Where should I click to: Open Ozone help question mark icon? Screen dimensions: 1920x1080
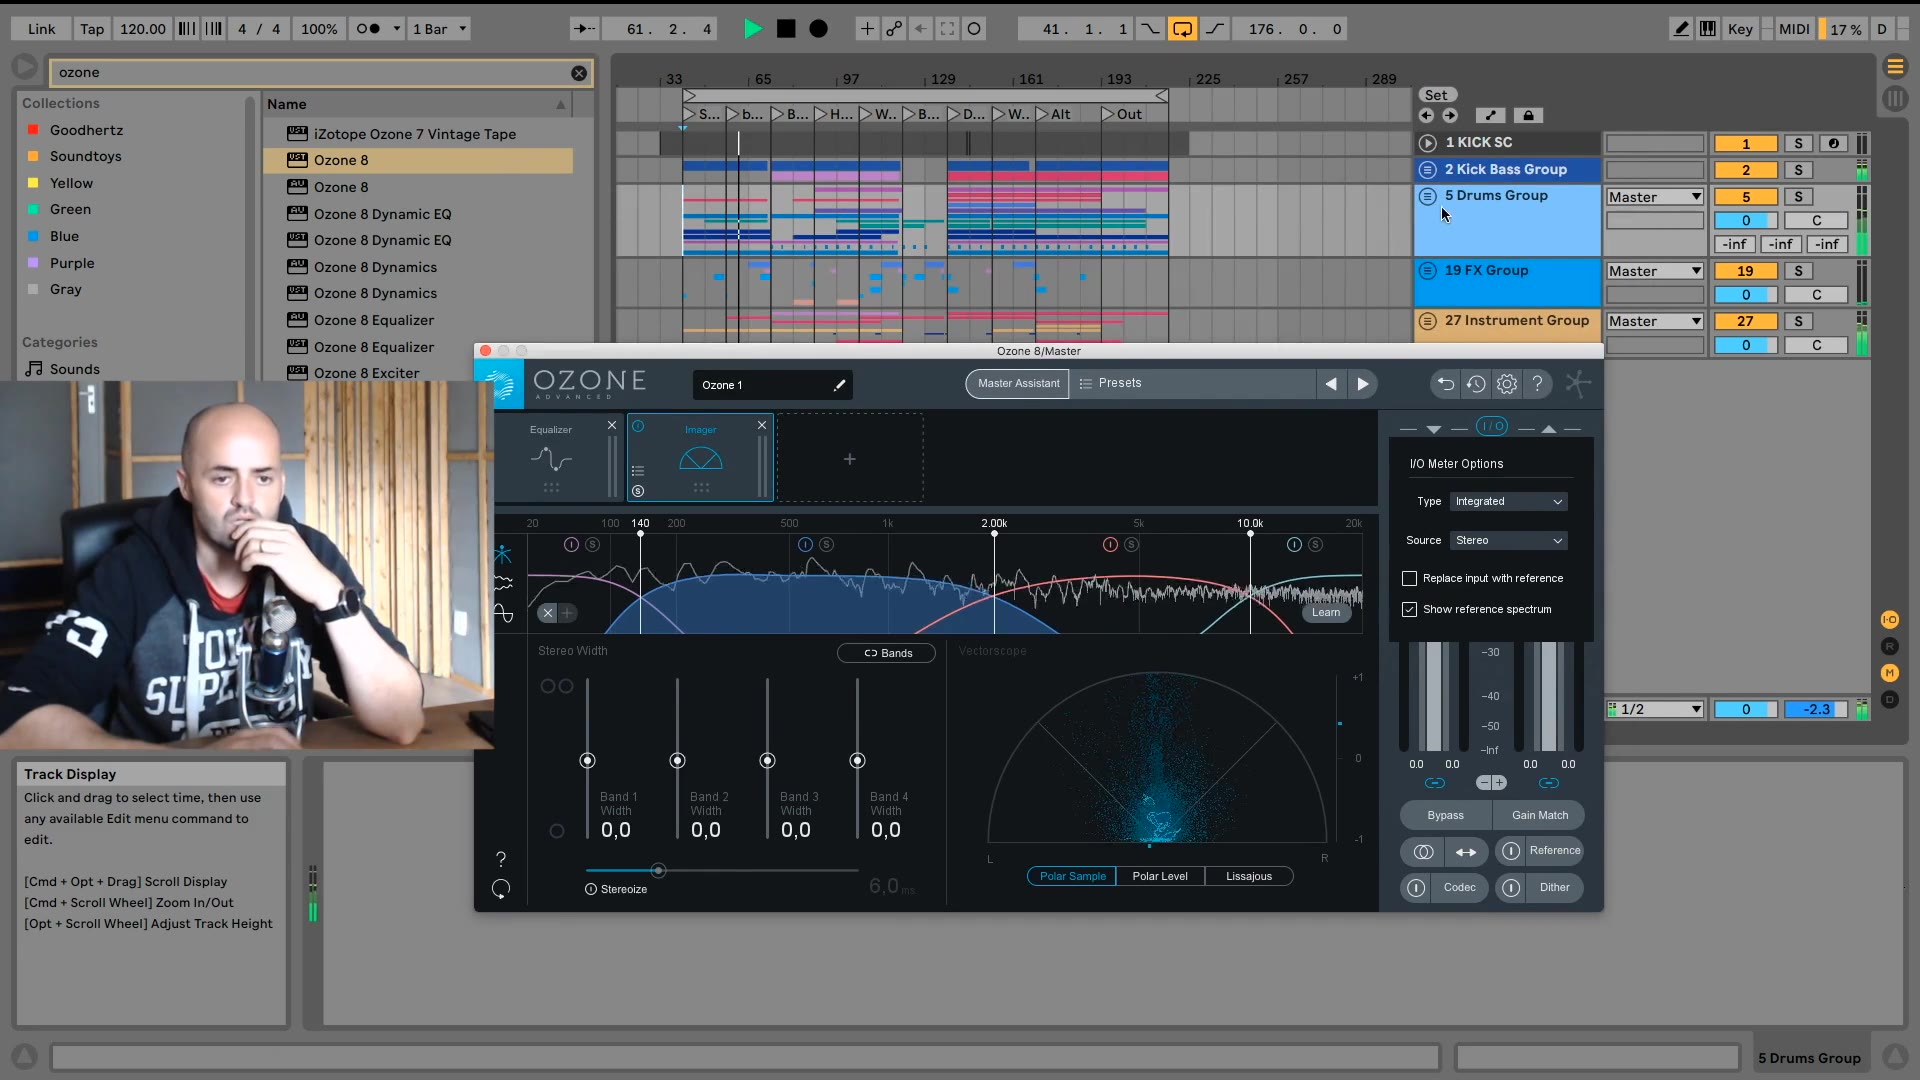pyautogui.click(x=1538, y=384)
